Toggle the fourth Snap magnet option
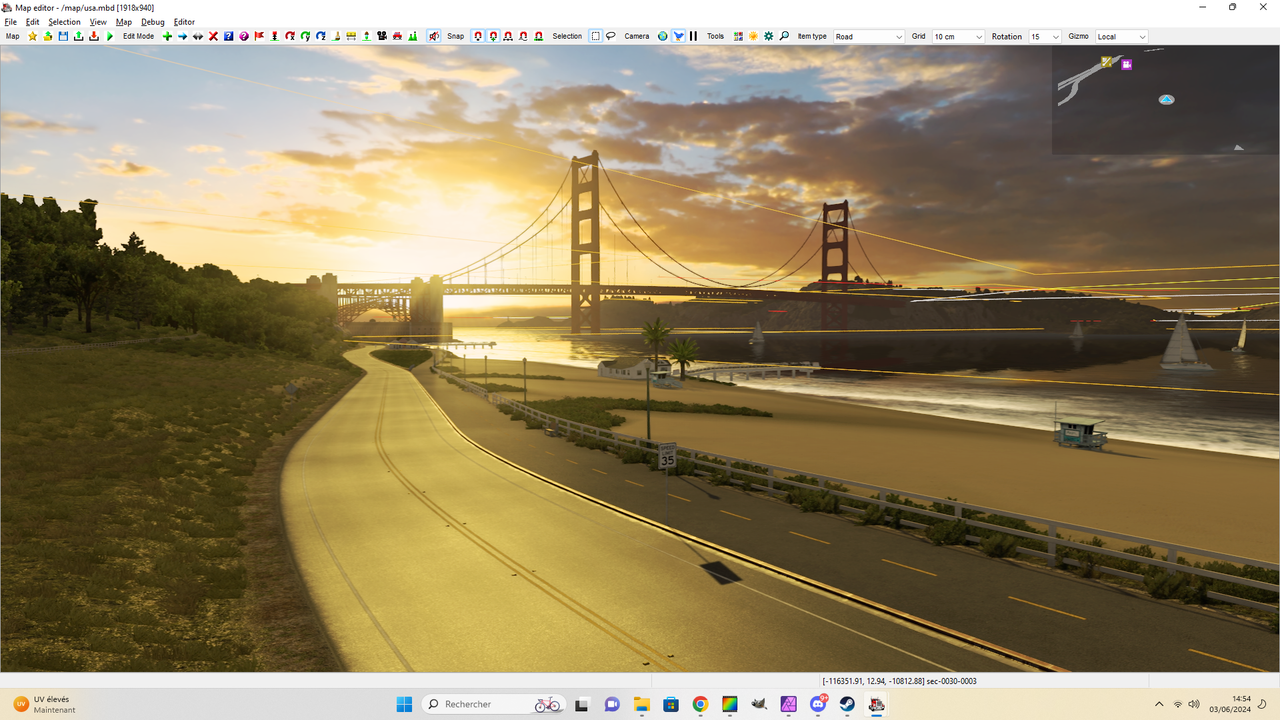 click(x=523, y=36)
